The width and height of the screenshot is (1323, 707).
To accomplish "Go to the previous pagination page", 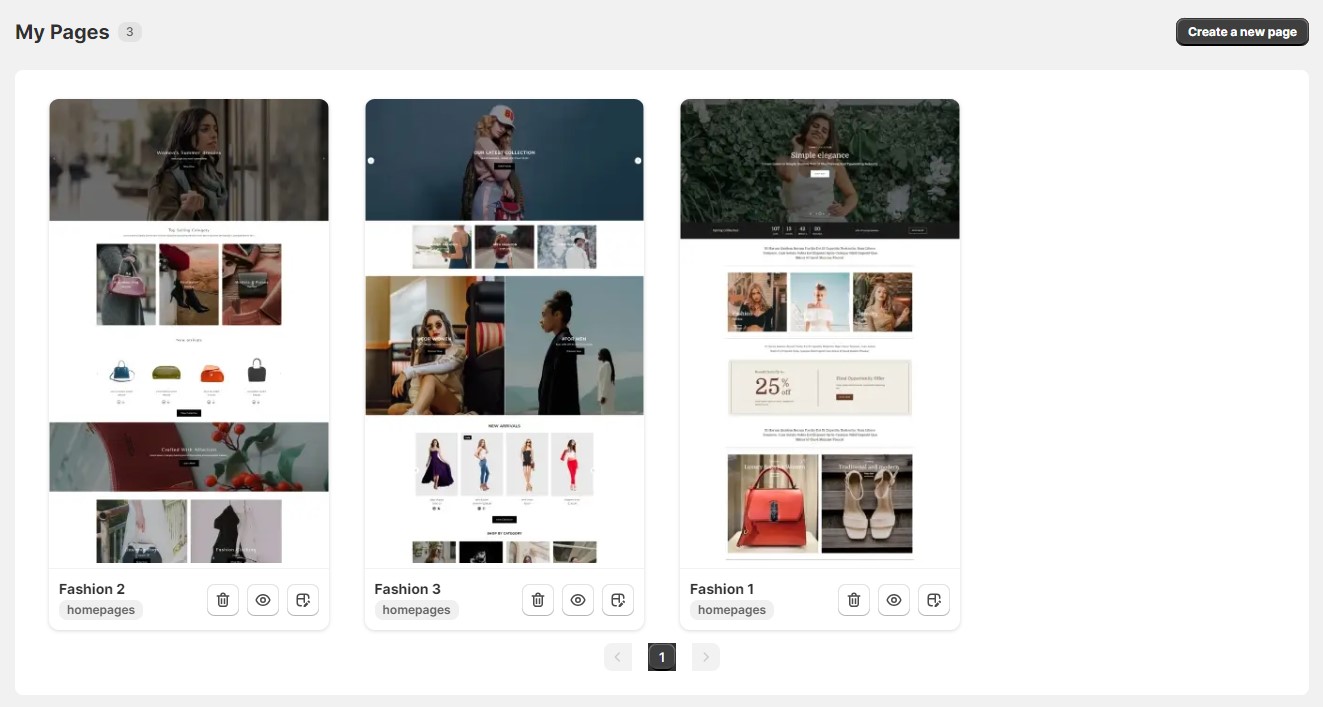I will coord(618,657).
